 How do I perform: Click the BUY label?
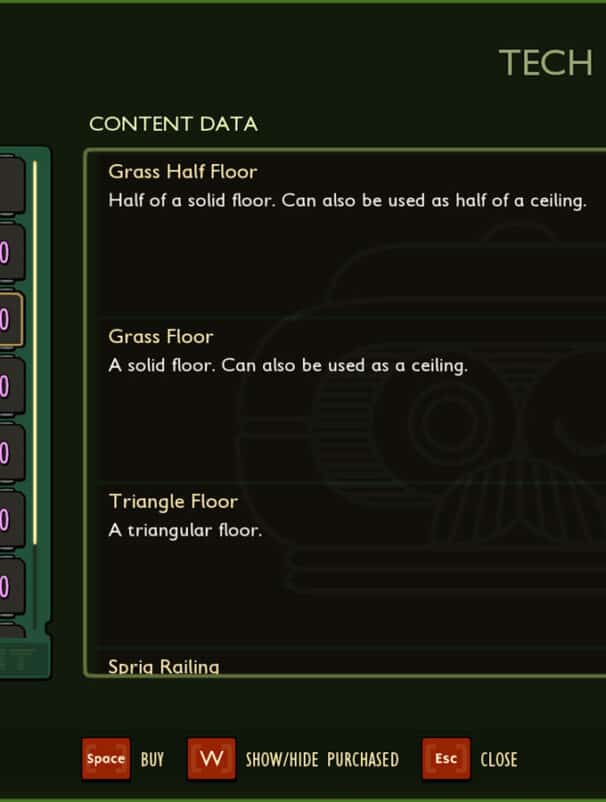pos(152,760)
